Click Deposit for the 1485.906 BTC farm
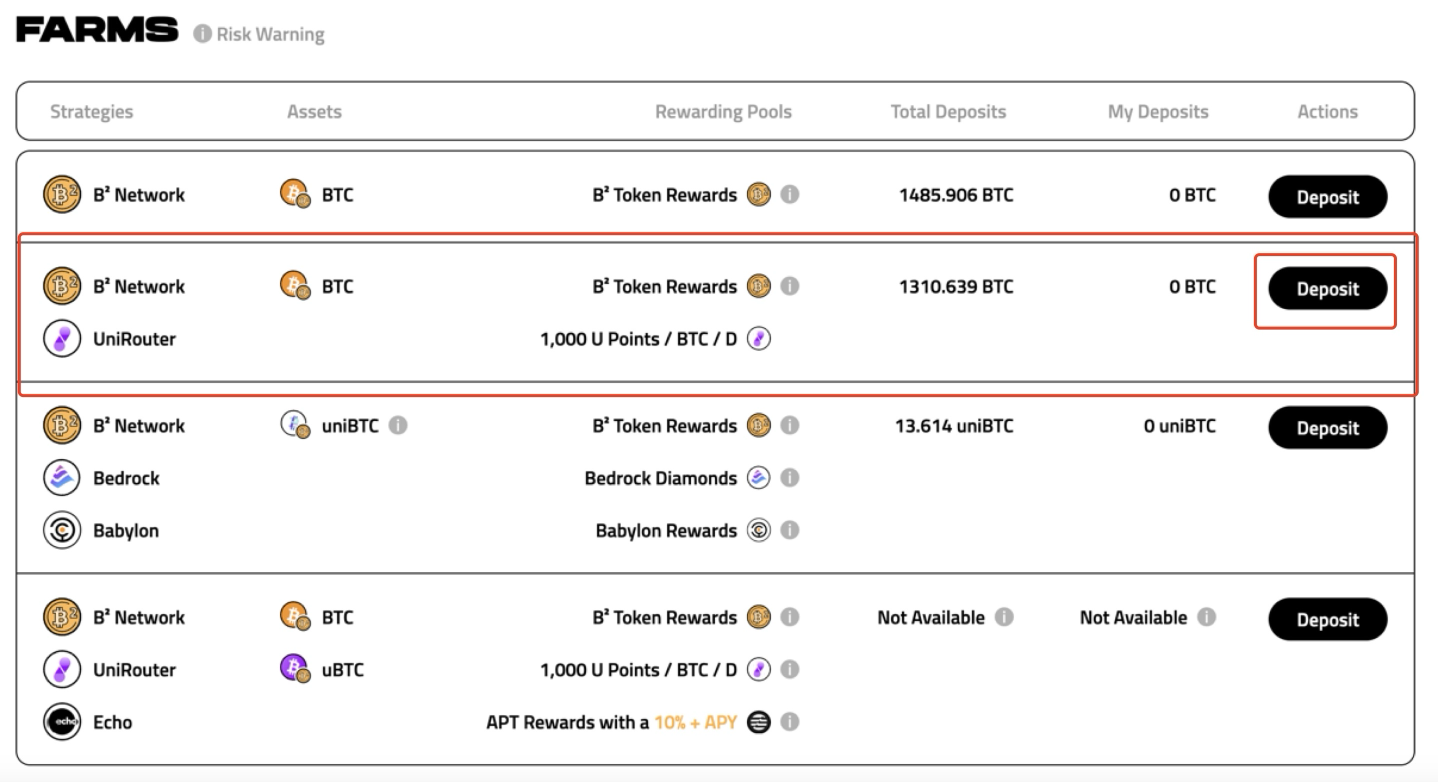Viewport: 1438px width, 782px height. tap(1328, 197)
